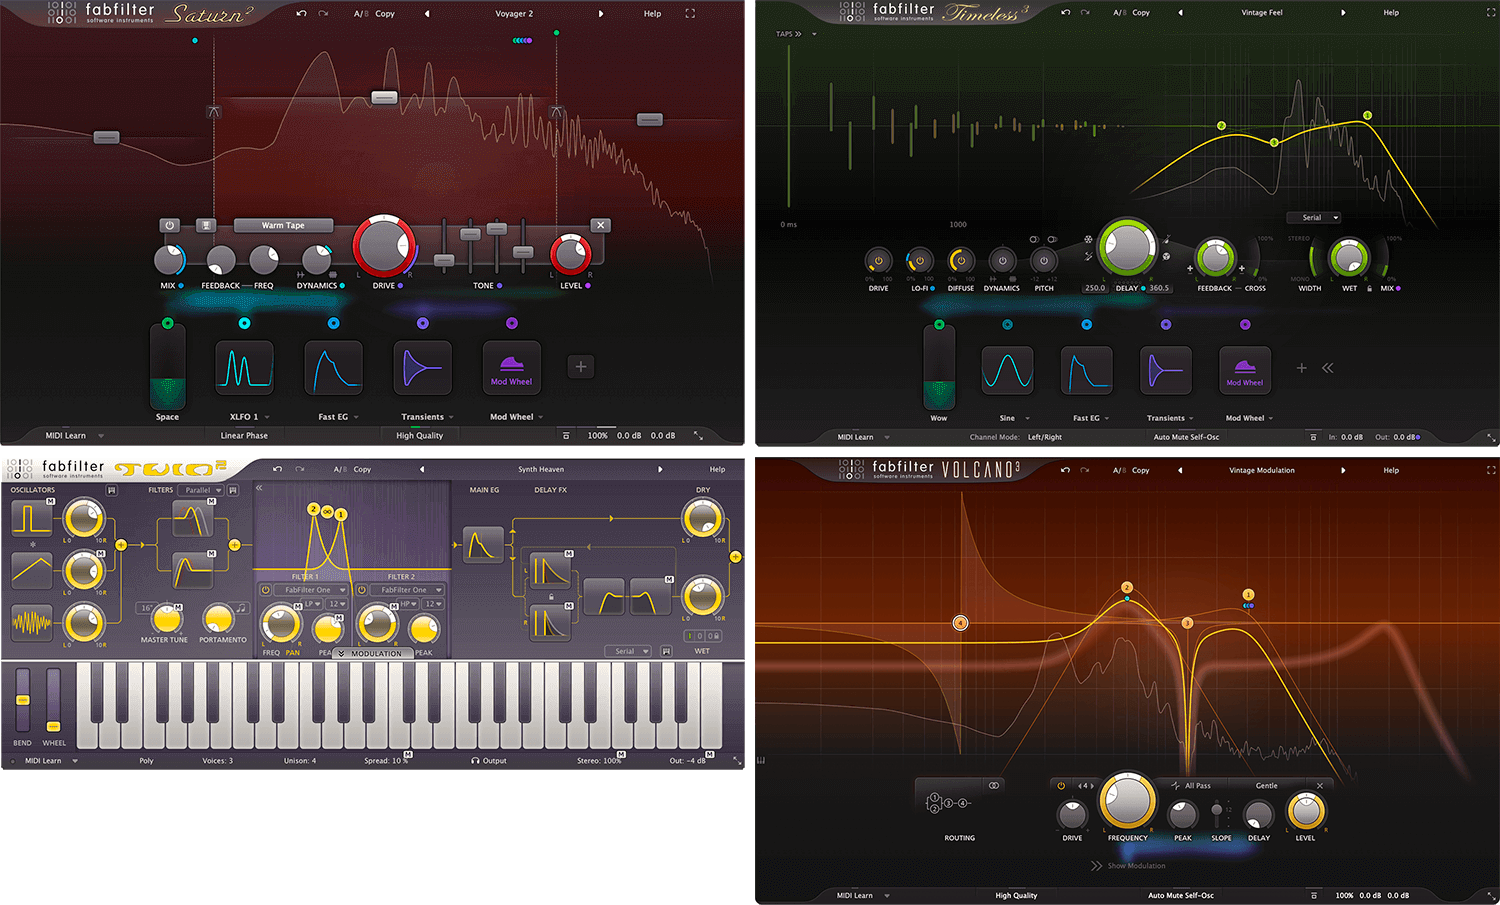Toggle Lo-Fi effect power in Timeless

click(x=920, y=261)
